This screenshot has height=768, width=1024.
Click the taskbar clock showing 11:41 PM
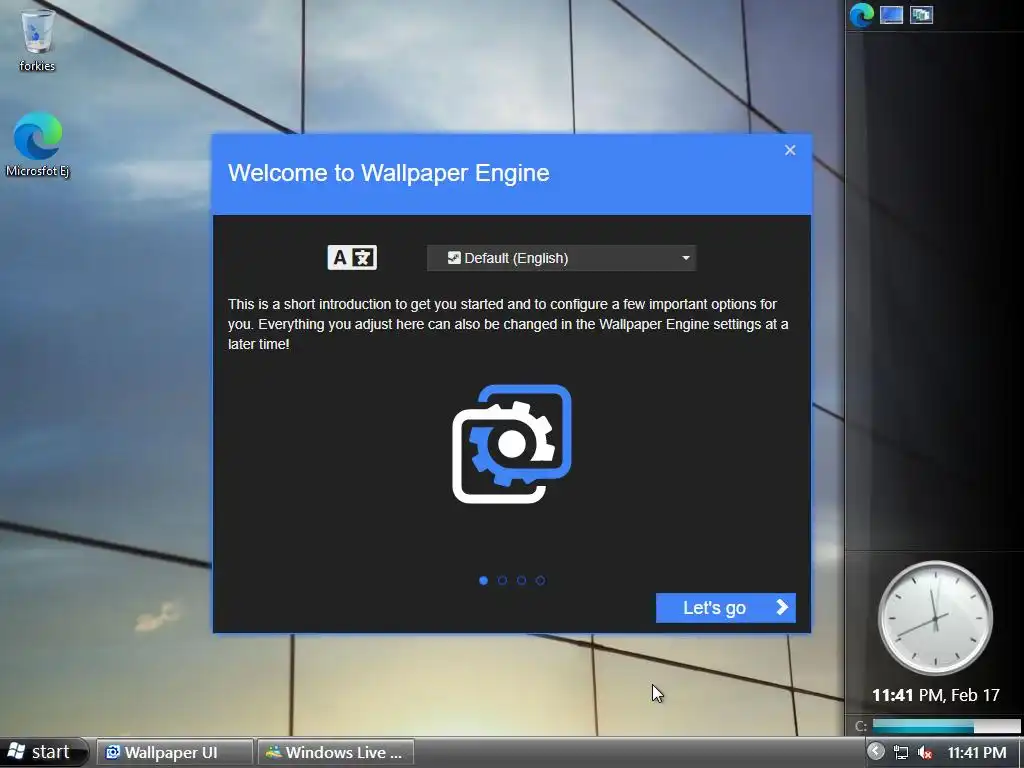(977, 753)
